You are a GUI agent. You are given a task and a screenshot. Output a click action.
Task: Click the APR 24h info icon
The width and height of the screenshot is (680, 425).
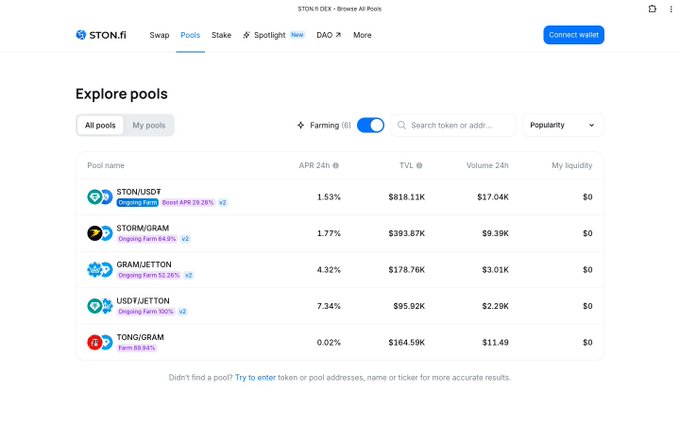(336, 165)
